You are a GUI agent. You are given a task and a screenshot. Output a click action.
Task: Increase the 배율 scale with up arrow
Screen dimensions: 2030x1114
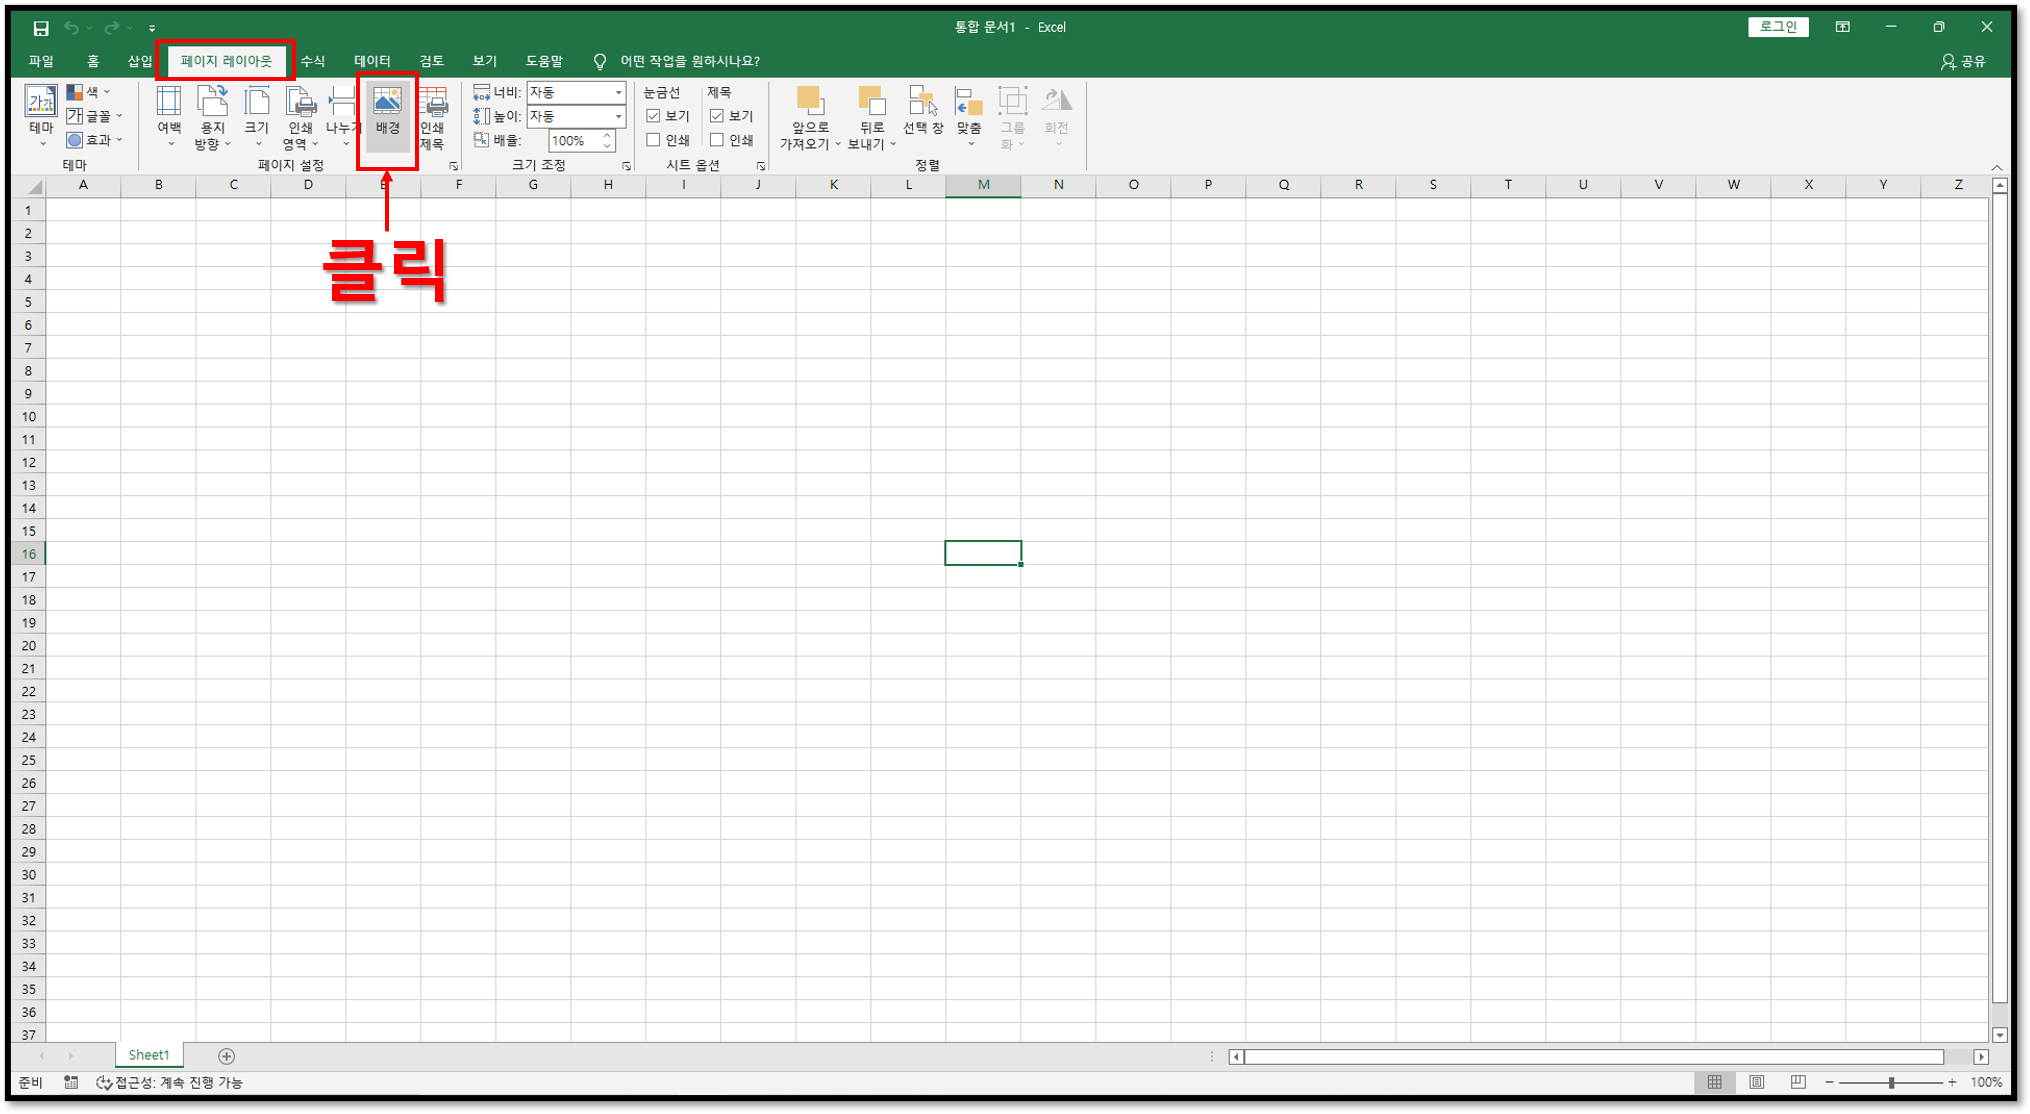[607, 136]
